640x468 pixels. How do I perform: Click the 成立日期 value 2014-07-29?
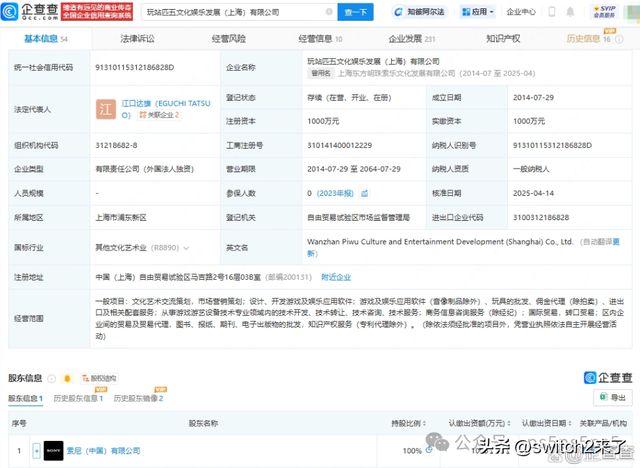533,98
